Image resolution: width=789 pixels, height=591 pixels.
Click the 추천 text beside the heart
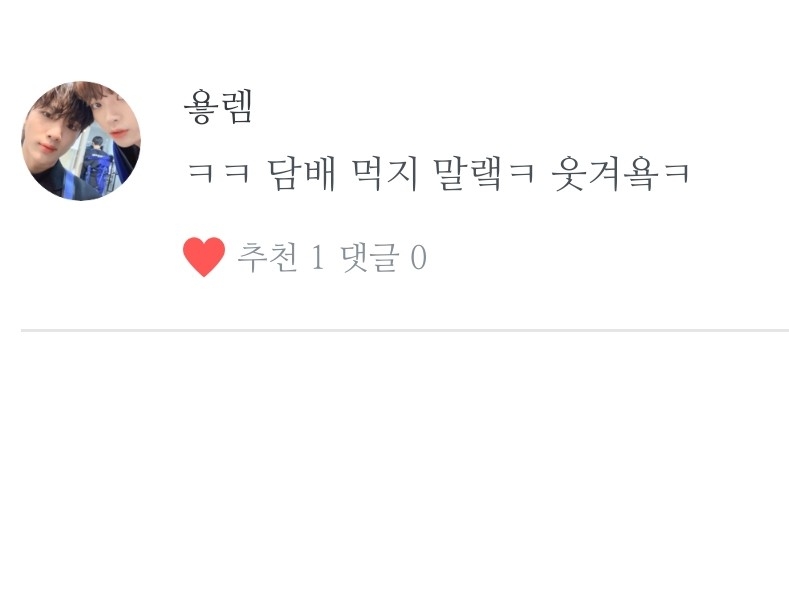267,257
